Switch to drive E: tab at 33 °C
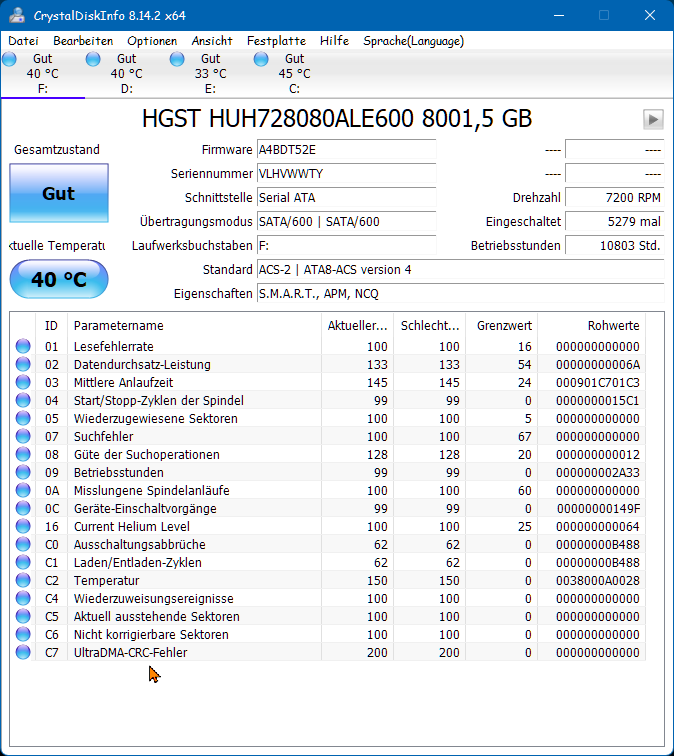674x756 pixels. click(x=211, y=74)
